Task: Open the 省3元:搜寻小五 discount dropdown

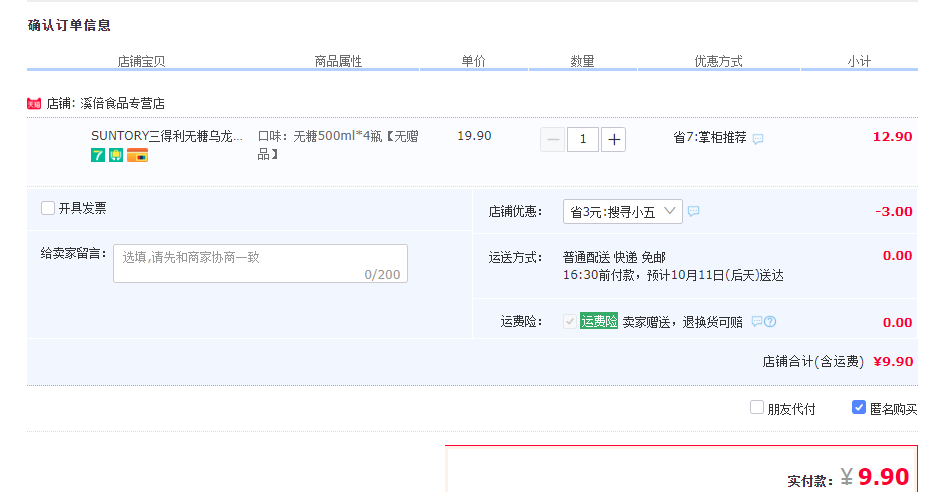Action: (x=622, y=211)
